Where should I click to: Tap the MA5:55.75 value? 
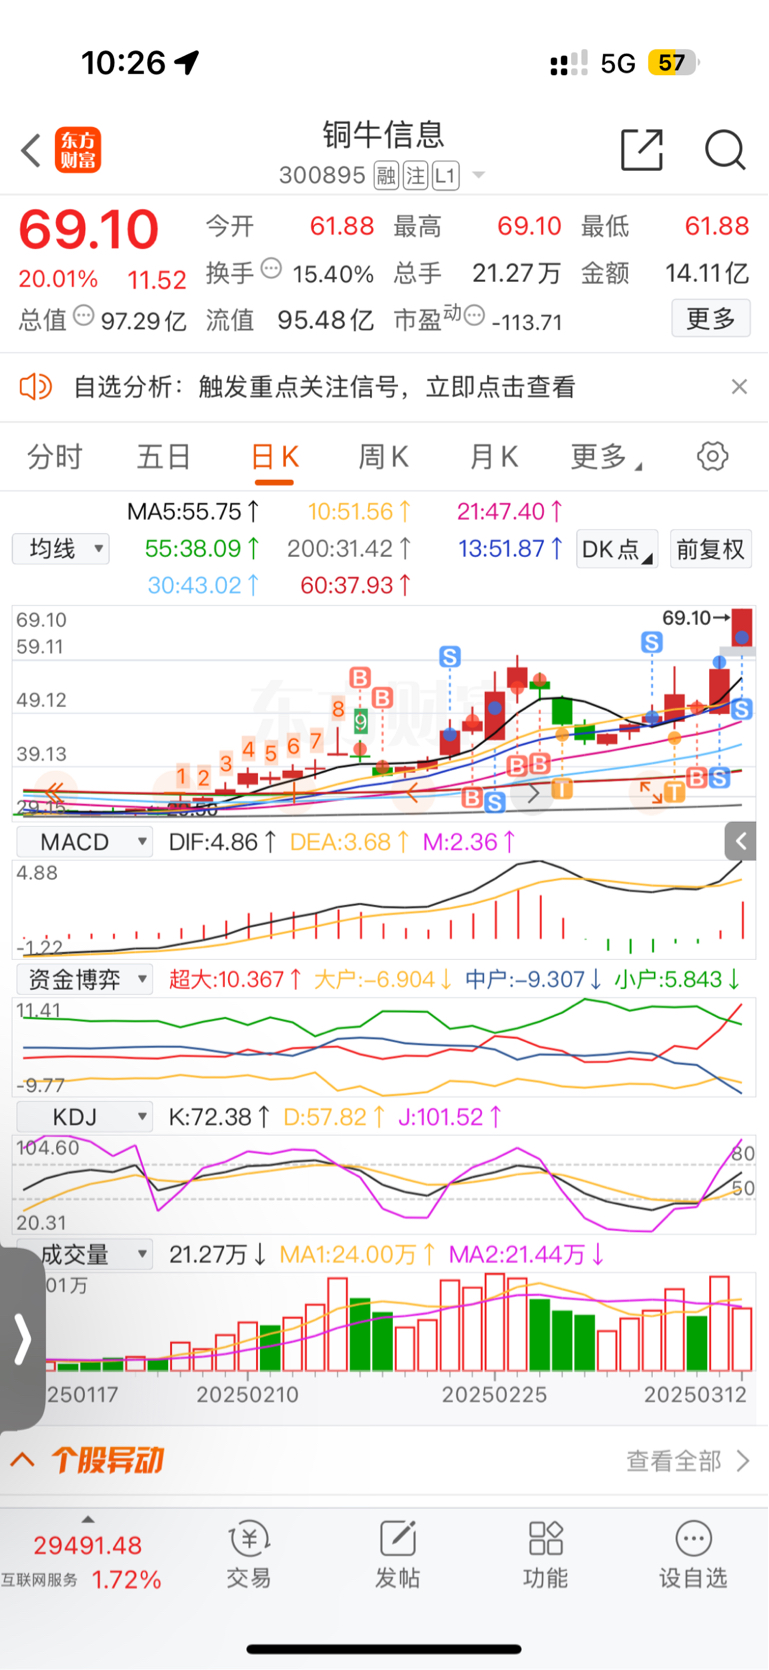point(193,512)
